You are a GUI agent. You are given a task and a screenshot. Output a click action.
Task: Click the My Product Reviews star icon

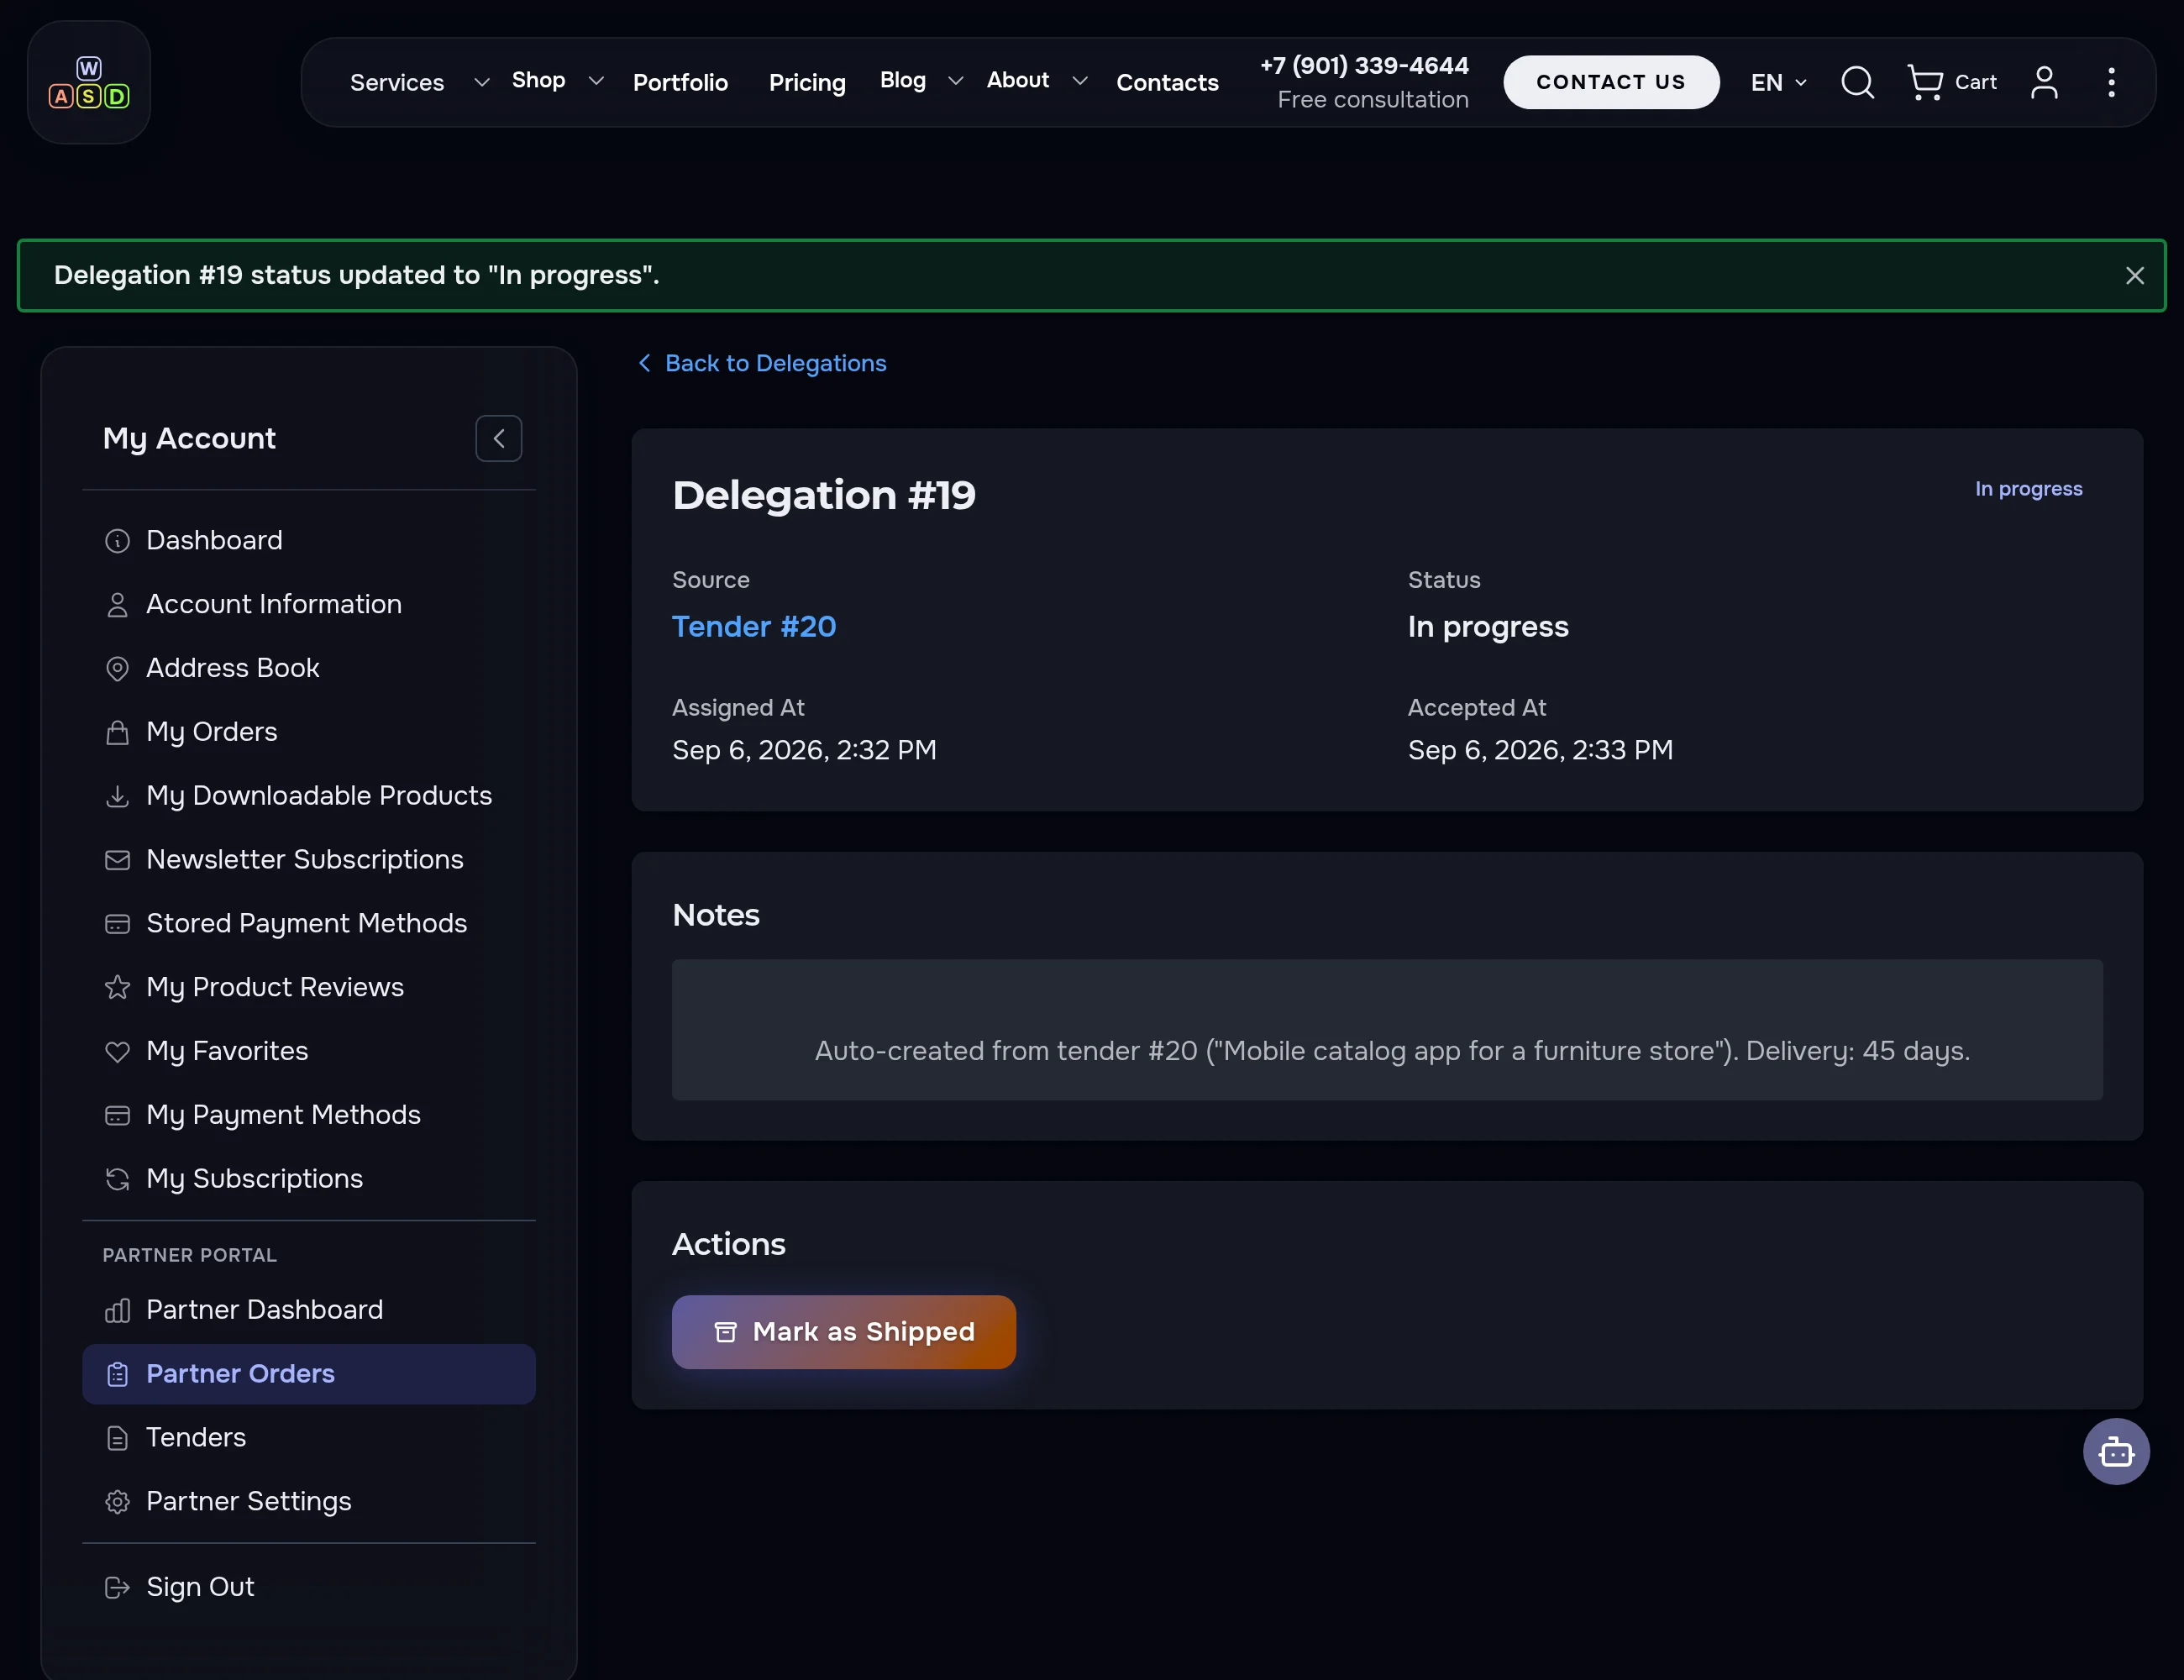[117, 987]
